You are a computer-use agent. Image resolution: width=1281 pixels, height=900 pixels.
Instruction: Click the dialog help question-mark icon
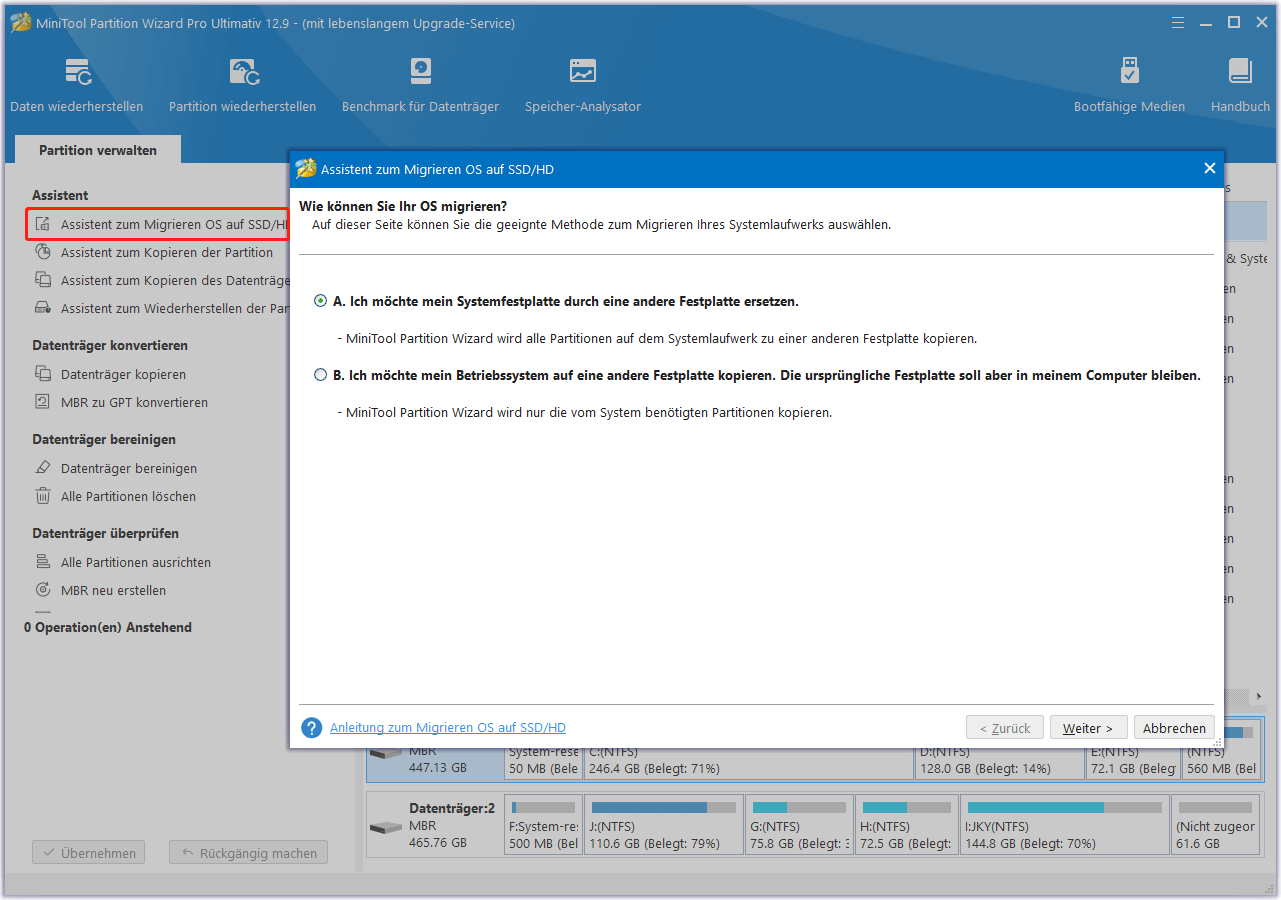(x=311, y=728)
